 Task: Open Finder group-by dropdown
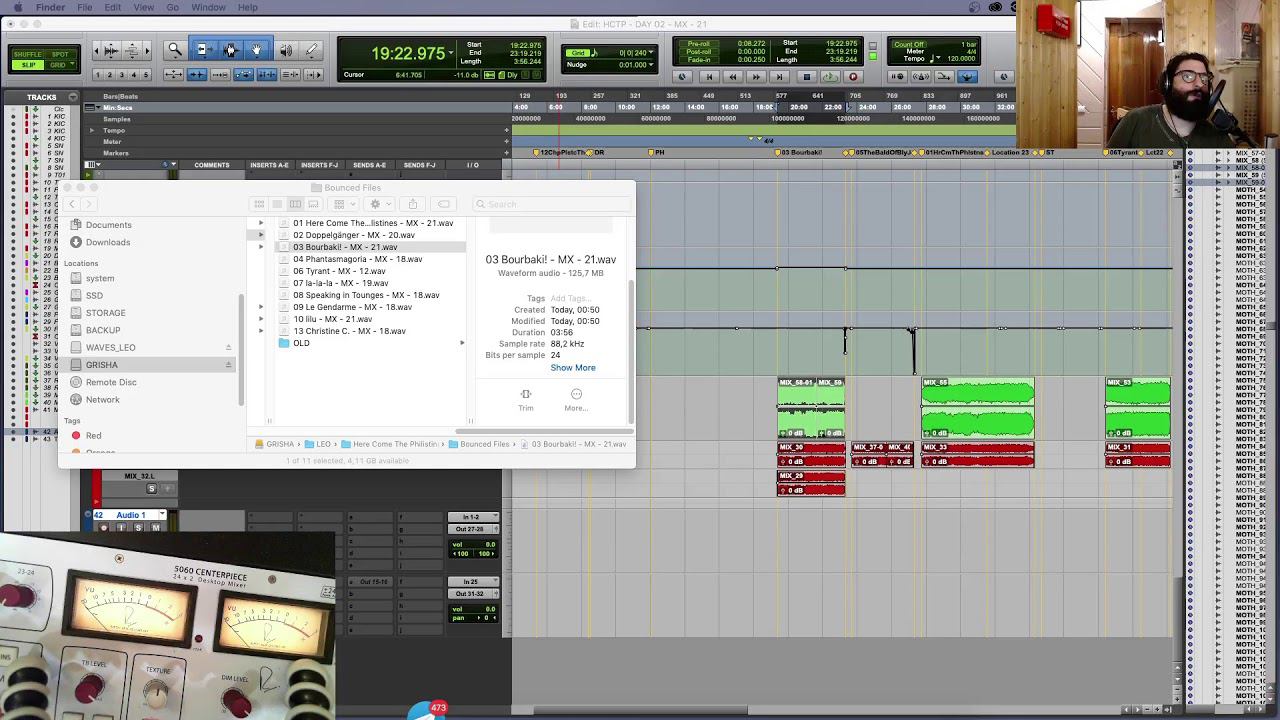click(344, 204)
